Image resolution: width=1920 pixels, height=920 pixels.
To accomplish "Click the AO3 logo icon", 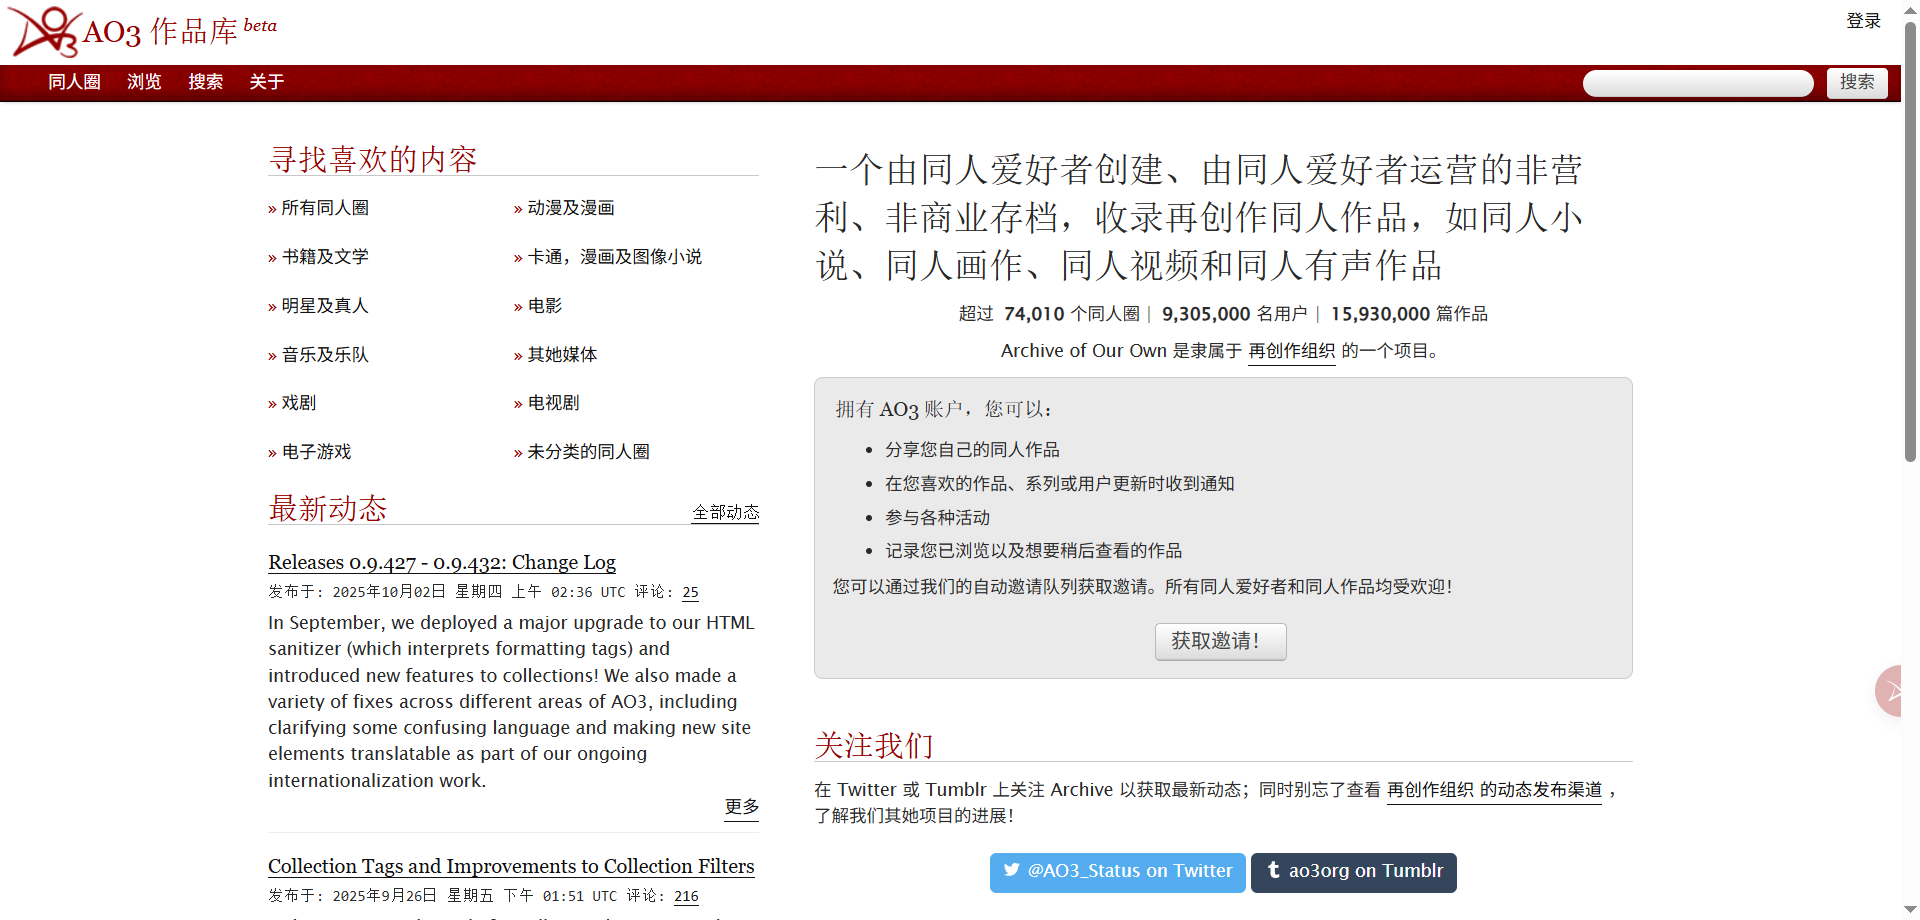I will (x=44, y=32).
